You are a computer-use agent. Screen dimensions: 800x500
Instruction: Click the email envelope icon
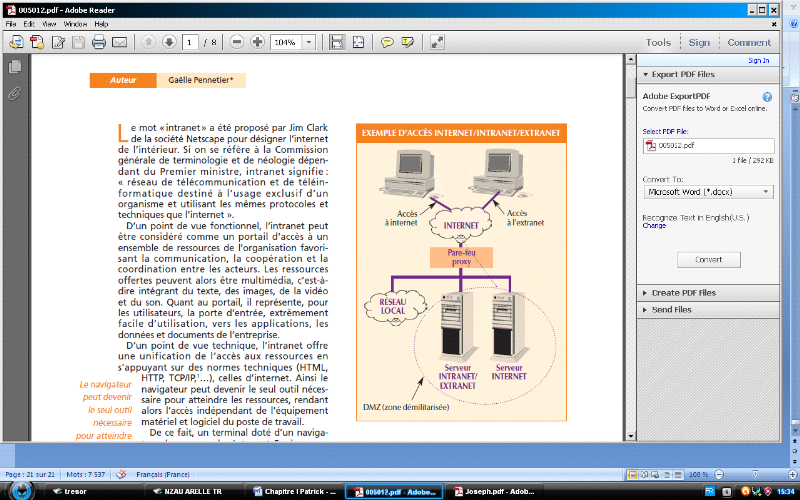pyautogui.click(x=119, y=42)
